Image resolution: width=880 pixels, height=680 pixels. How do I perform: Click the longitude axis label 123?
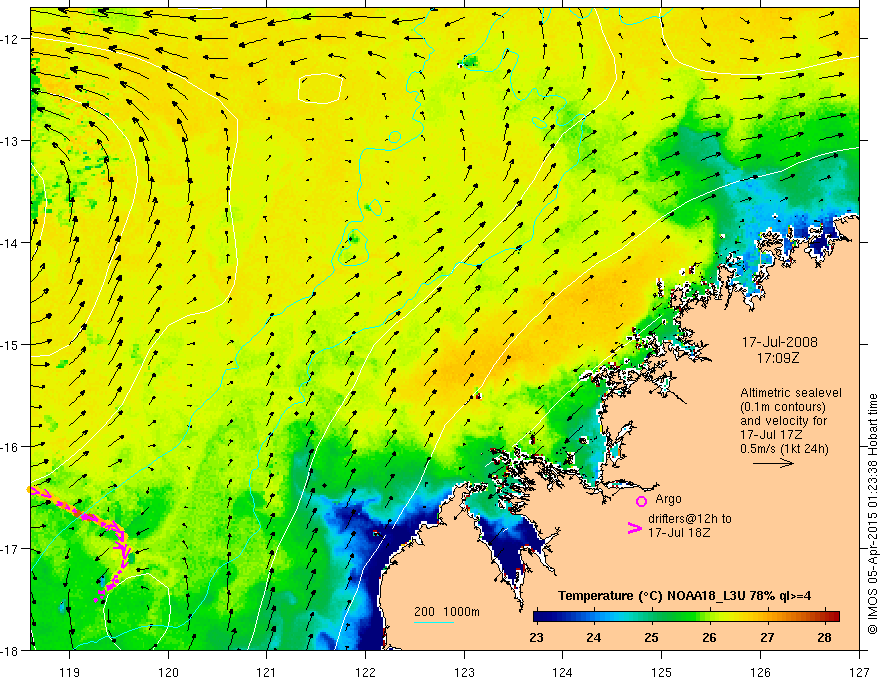click(x=464, y=672)
